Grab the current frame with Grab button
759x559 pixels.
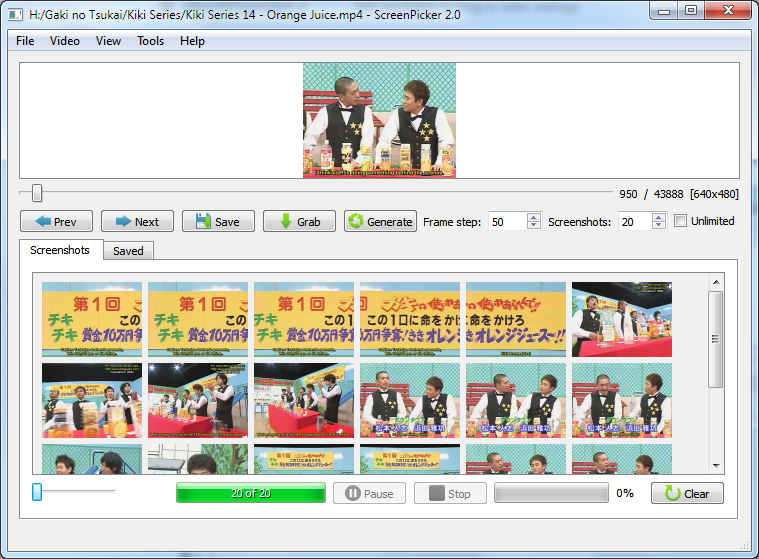(299, 221)
